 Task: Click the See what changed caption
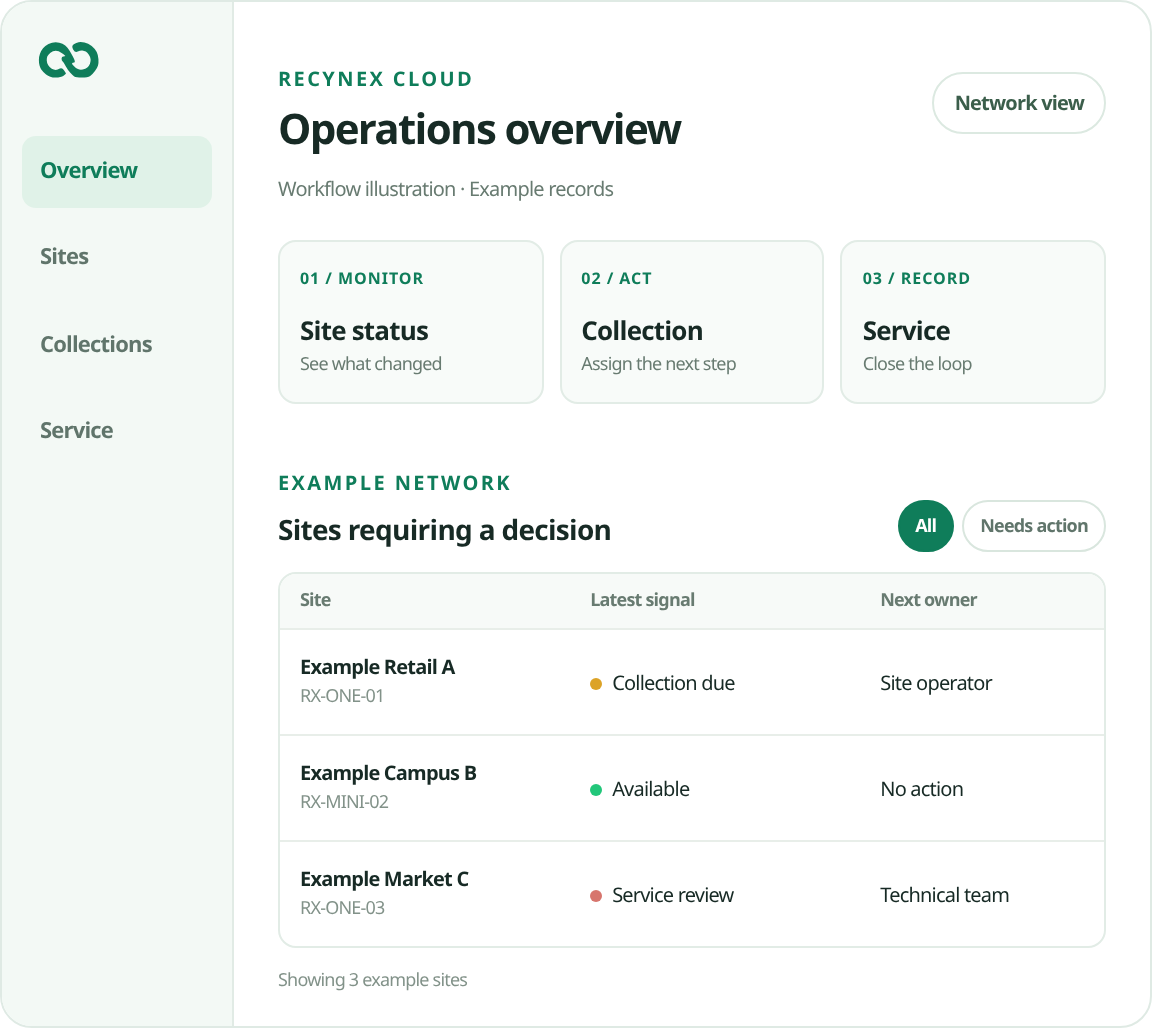tap(370, 364)
